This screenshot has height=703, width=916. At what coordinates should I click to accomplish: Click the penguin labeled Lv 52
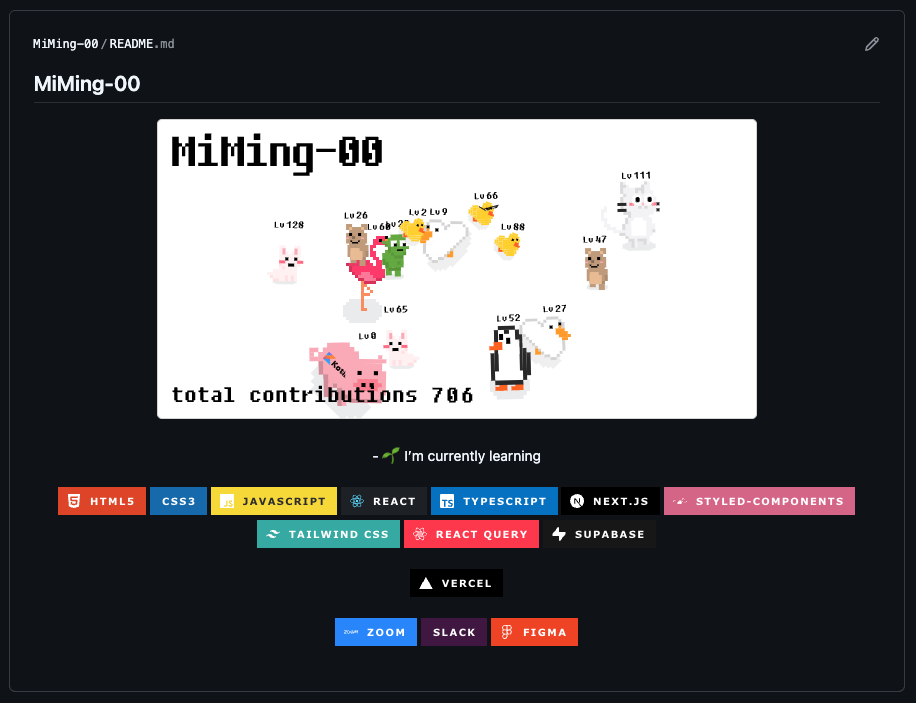pos(509,359)
